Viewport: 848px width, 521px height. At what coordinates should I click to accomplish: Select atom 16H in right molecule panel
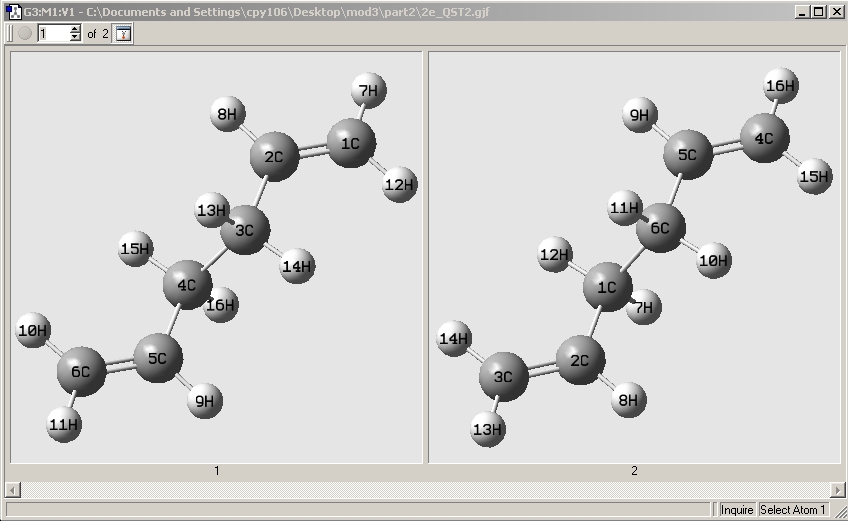coord(781,85)
